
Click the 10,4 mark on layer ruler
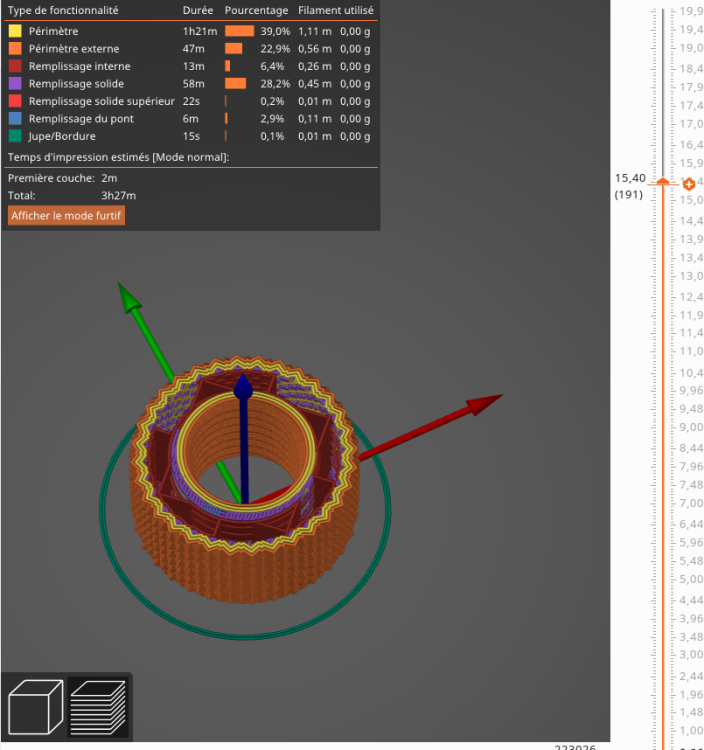[691, 373]
